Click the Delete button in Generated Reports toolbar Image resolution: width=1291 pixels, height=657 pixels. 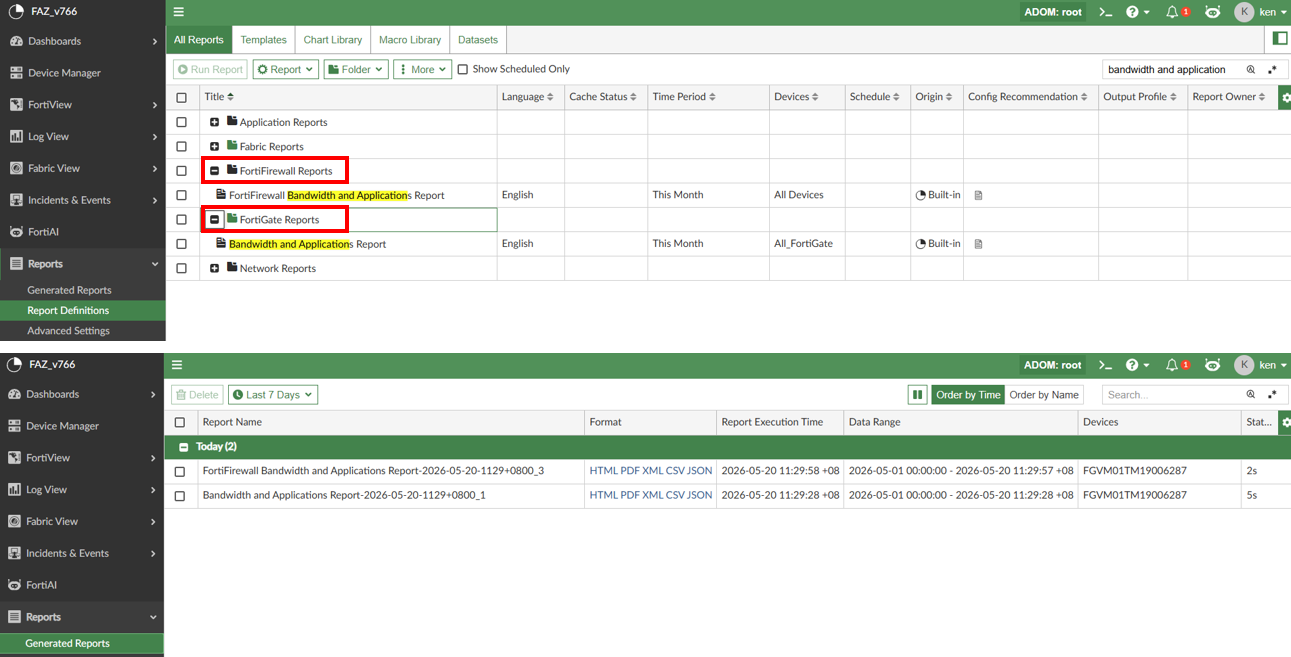197,395
